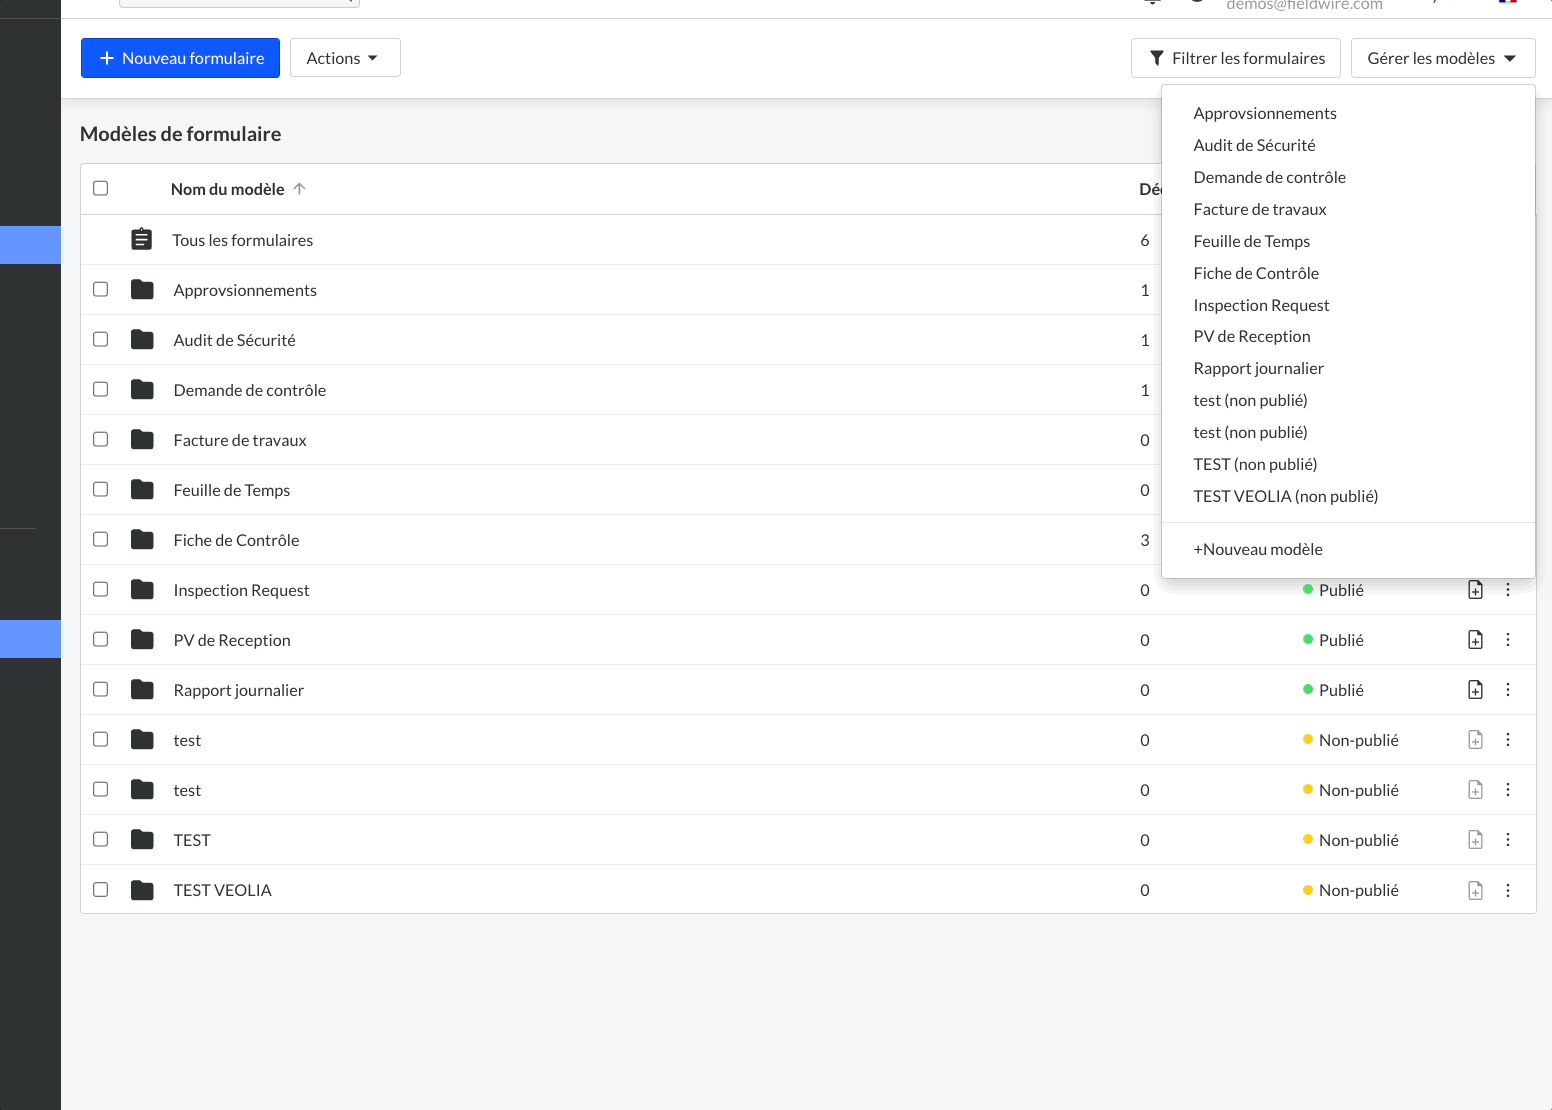Tick the checkbox for Approvsionnements row
The width and height of the screenshot is (1552, 1110).
[x=101, y=290]
